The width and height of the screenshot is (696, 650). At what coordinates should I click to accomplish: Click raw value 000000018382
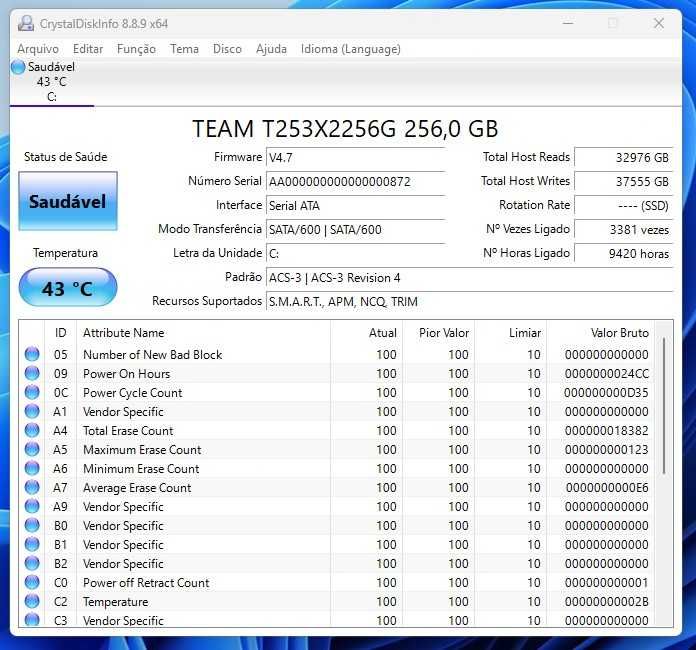point(606,431)
